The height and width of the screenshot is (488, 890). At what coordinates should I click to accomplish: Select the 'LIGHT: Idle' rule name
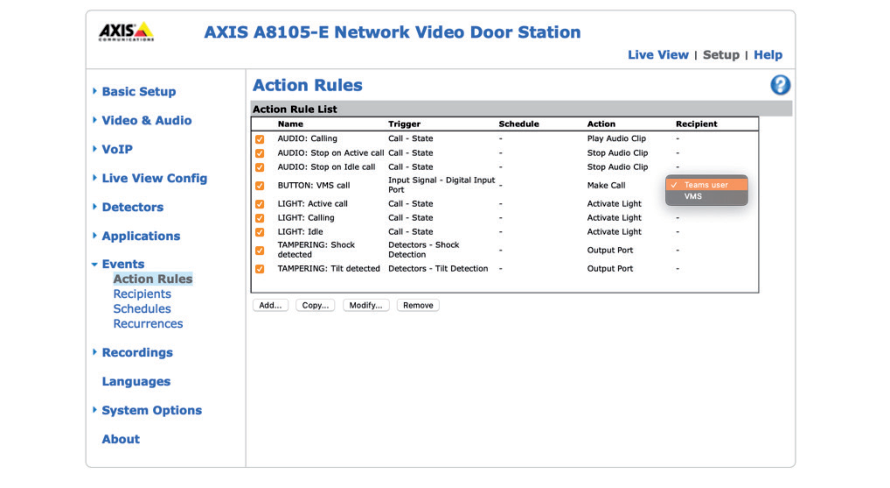tap(300, 232)
